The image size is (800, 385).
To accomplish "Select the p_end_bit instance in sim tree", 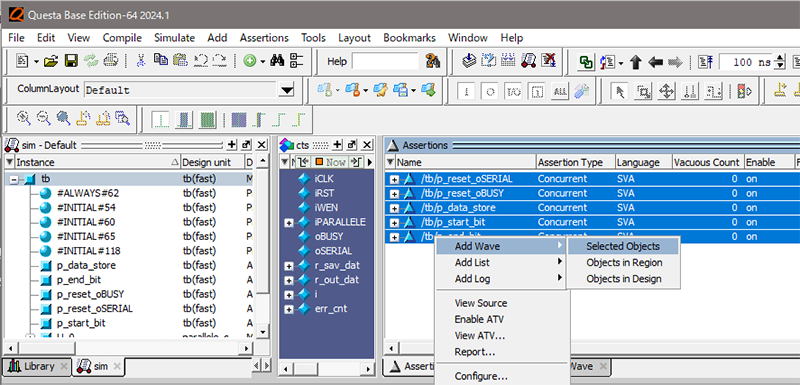I will tap(79, 280).
